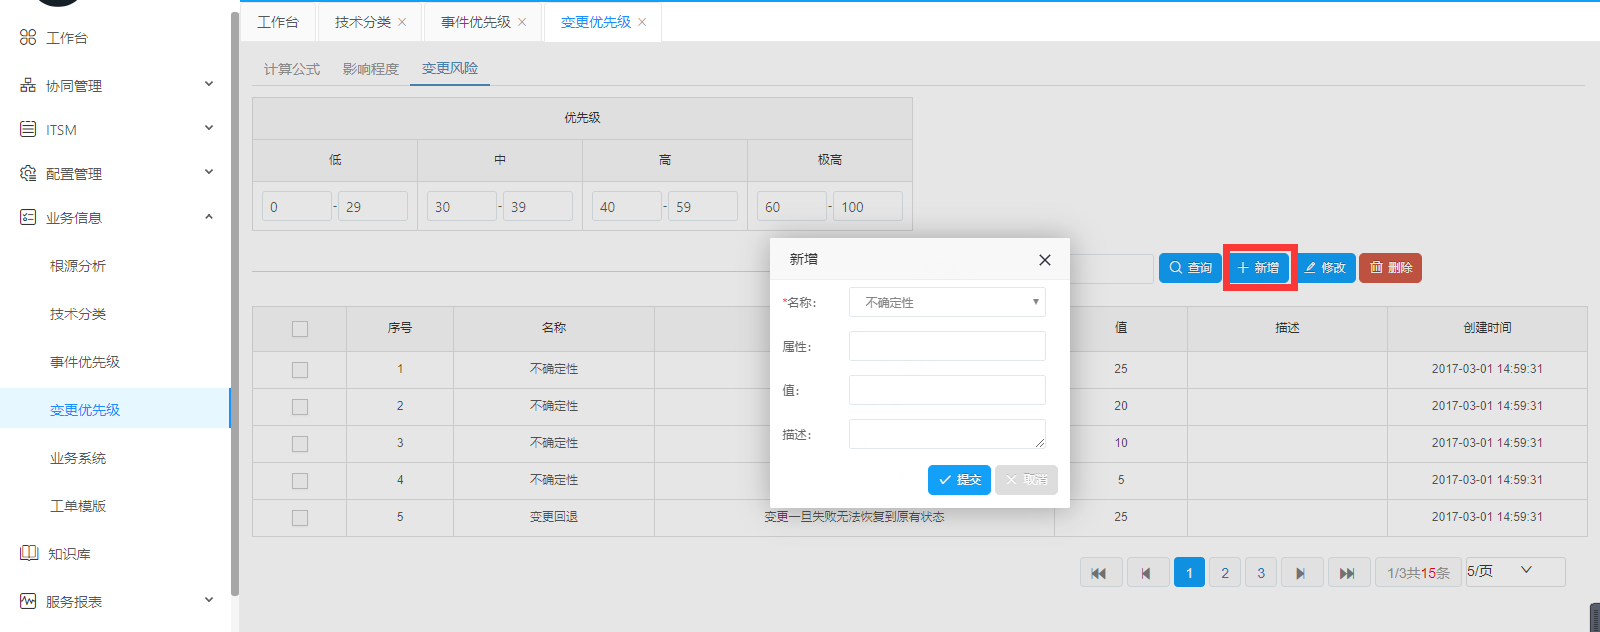Toggle the select-all header checkbox
1600x632 pixels.
(300, 329)
